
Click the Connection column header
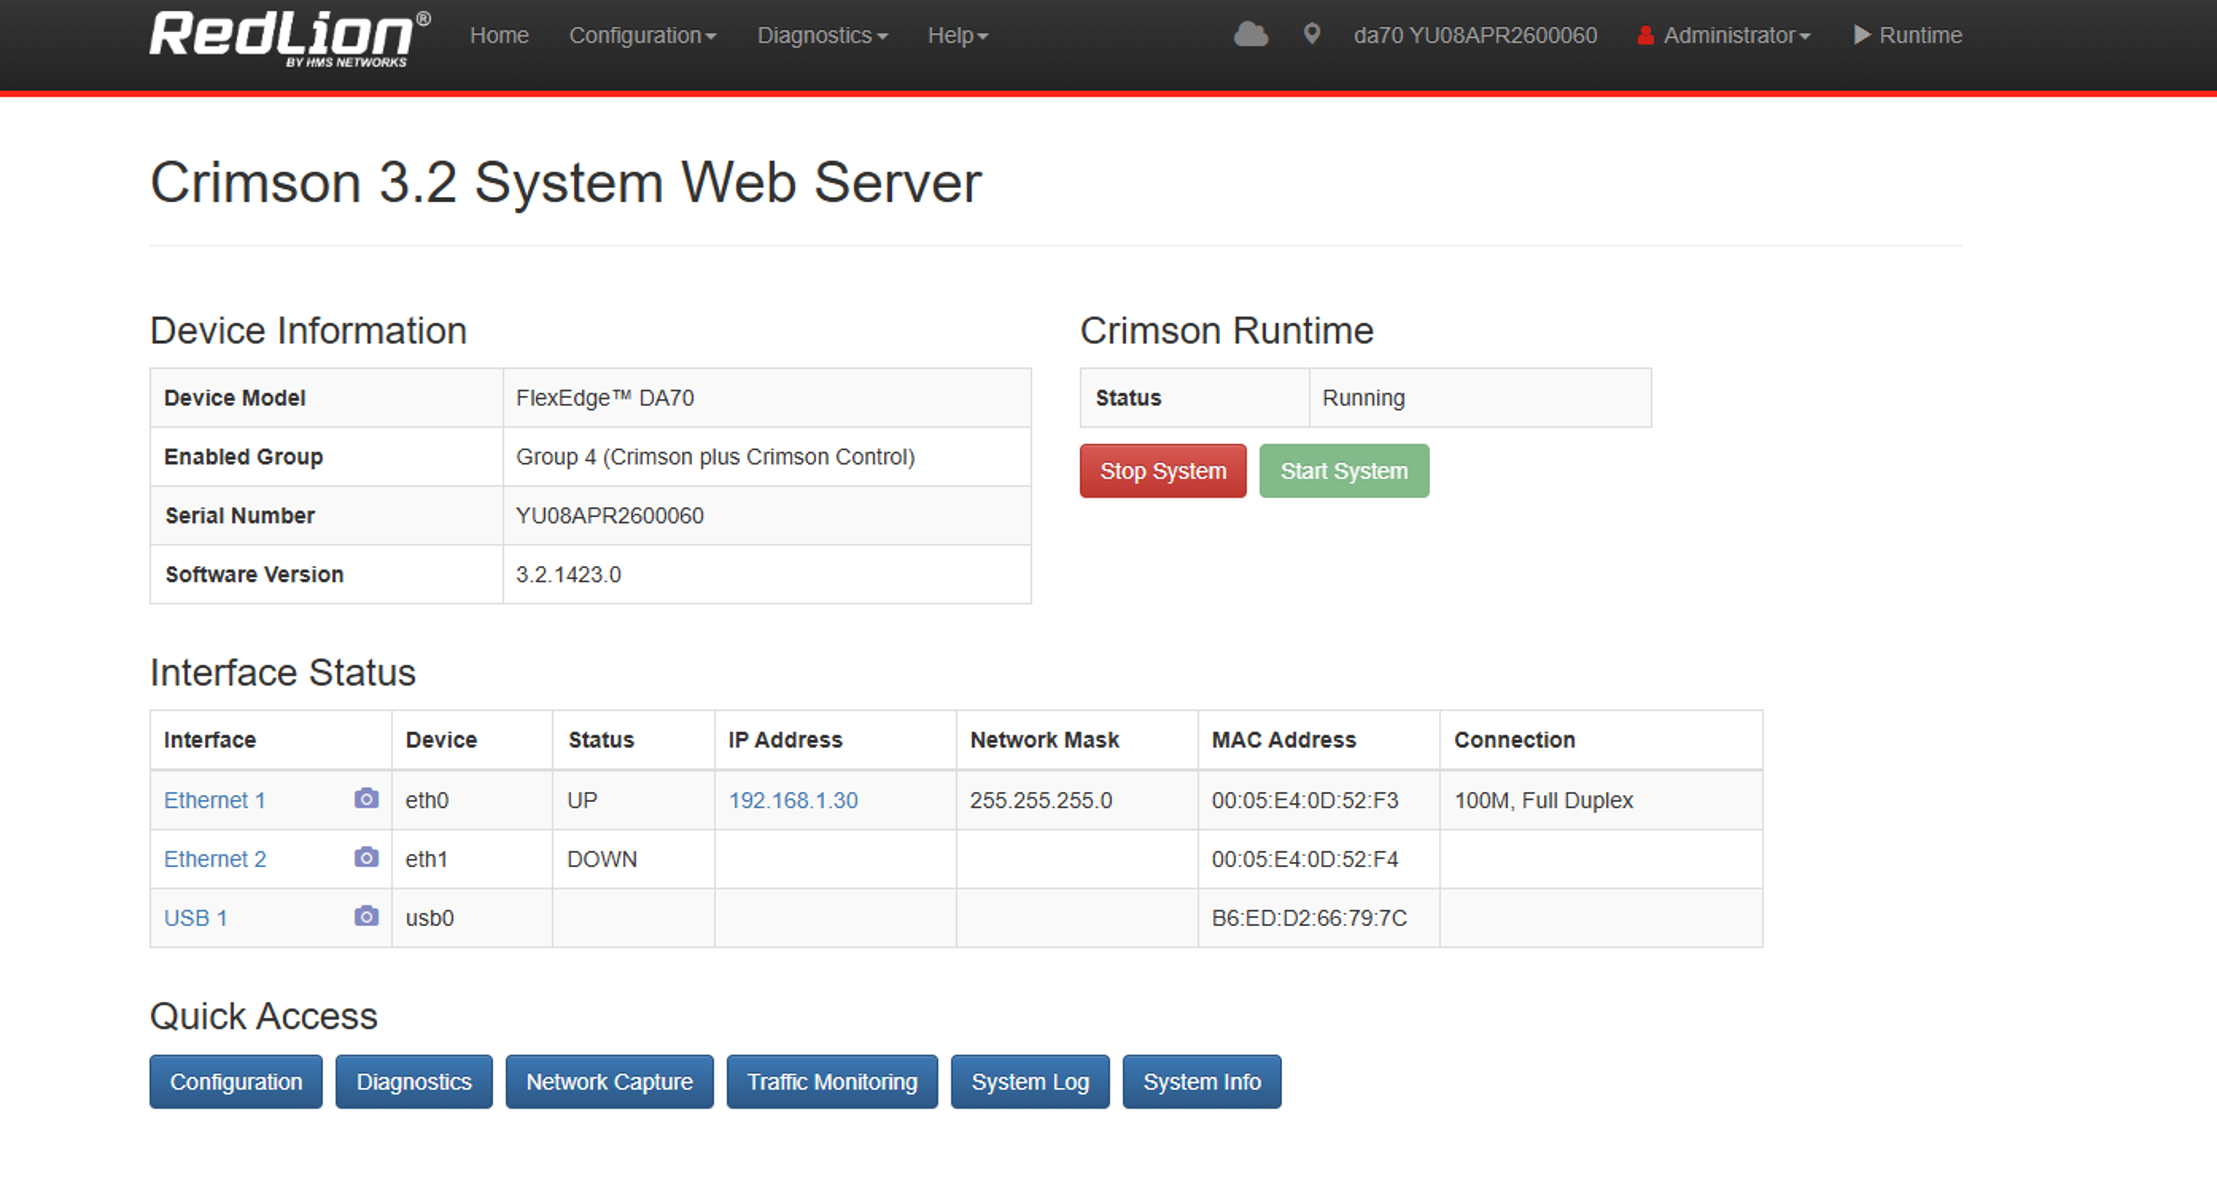[x=1514, y=740]
